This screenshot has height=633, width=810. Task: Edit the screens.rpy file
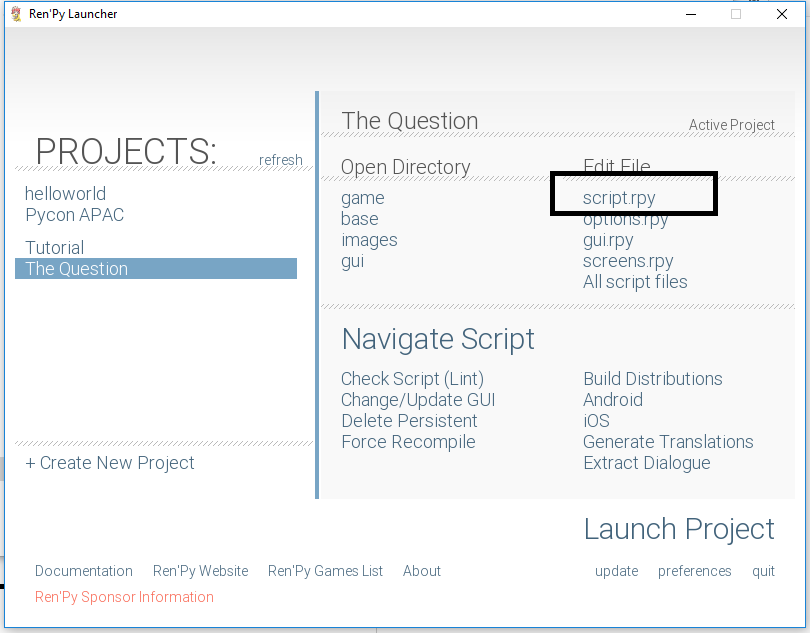tap(628, 261)
